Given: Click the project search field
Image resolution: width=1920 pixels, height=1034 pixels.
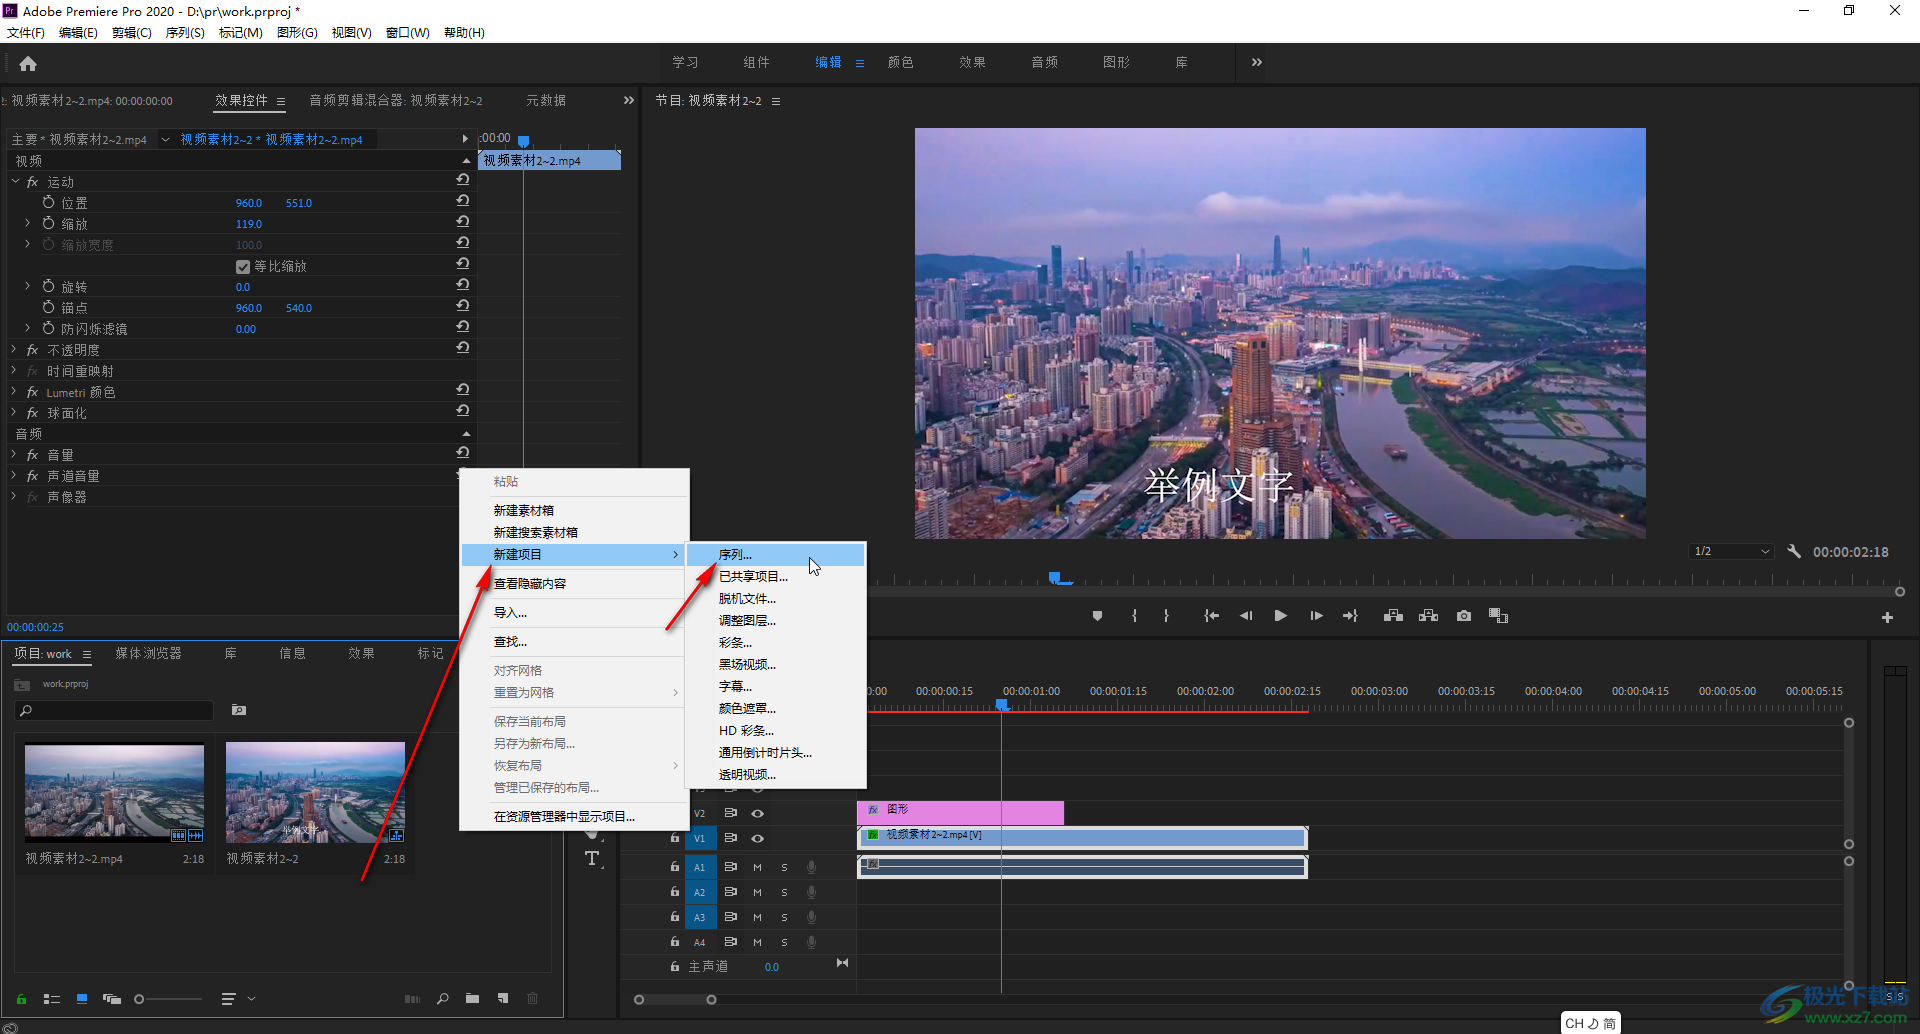Looking at the screenshot, I should tap(114, 710).
